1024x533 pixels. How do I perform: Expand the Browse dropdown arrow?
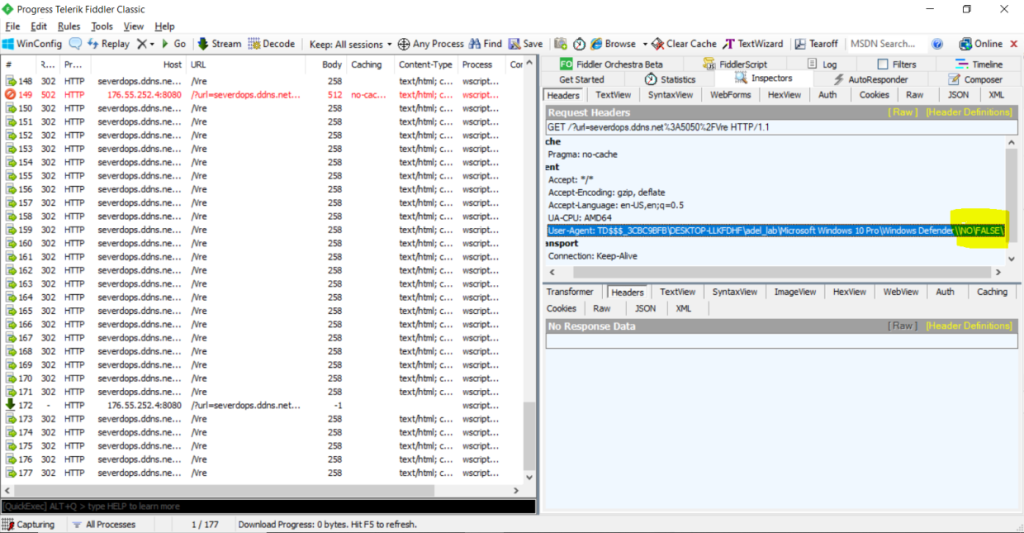tap(645, 44)
